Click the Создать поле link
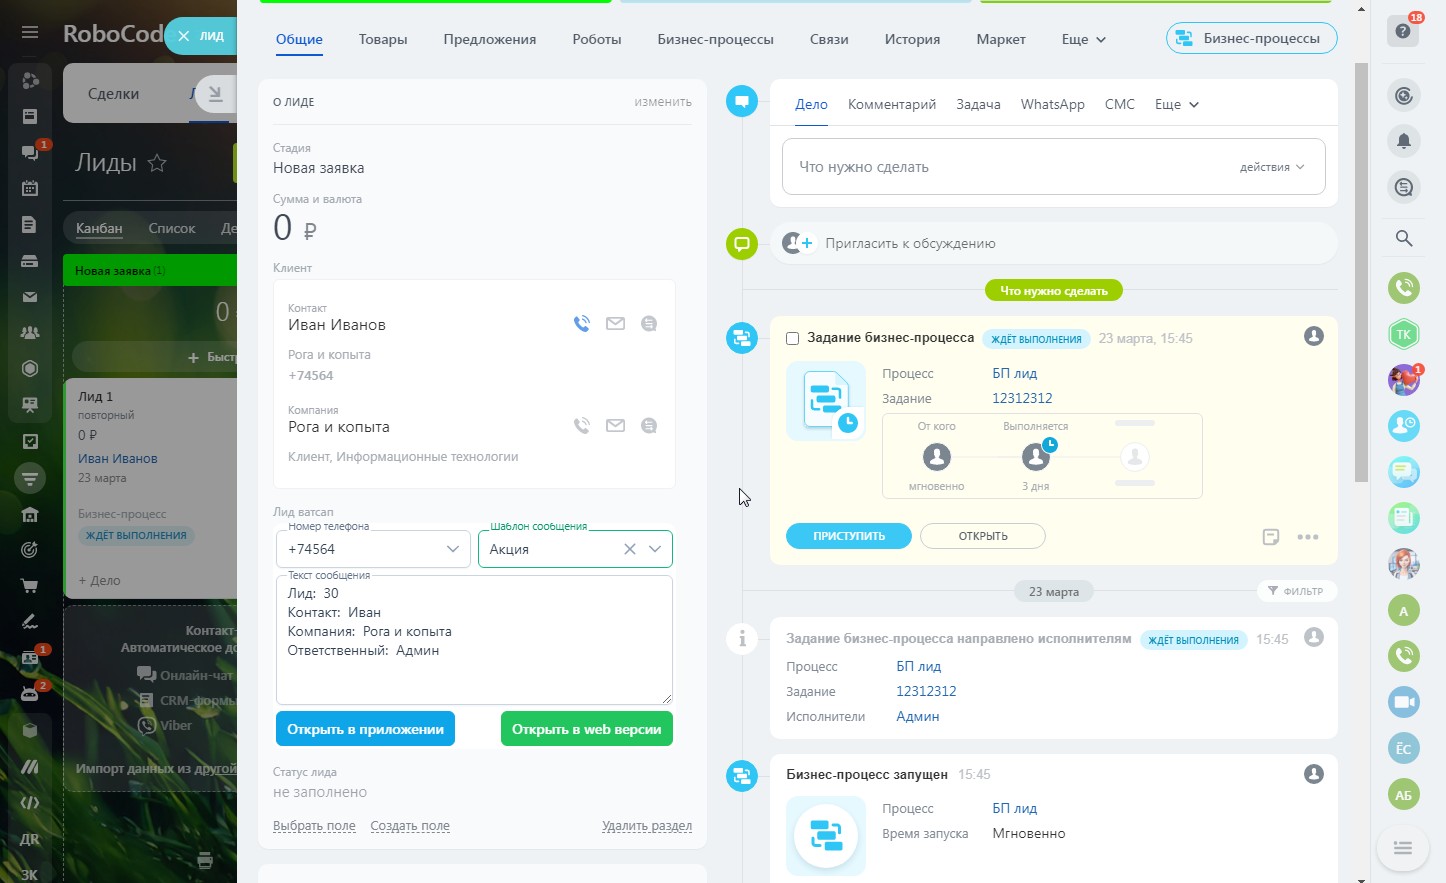This screenshot has height=883, width=1446. pos(410,826)
